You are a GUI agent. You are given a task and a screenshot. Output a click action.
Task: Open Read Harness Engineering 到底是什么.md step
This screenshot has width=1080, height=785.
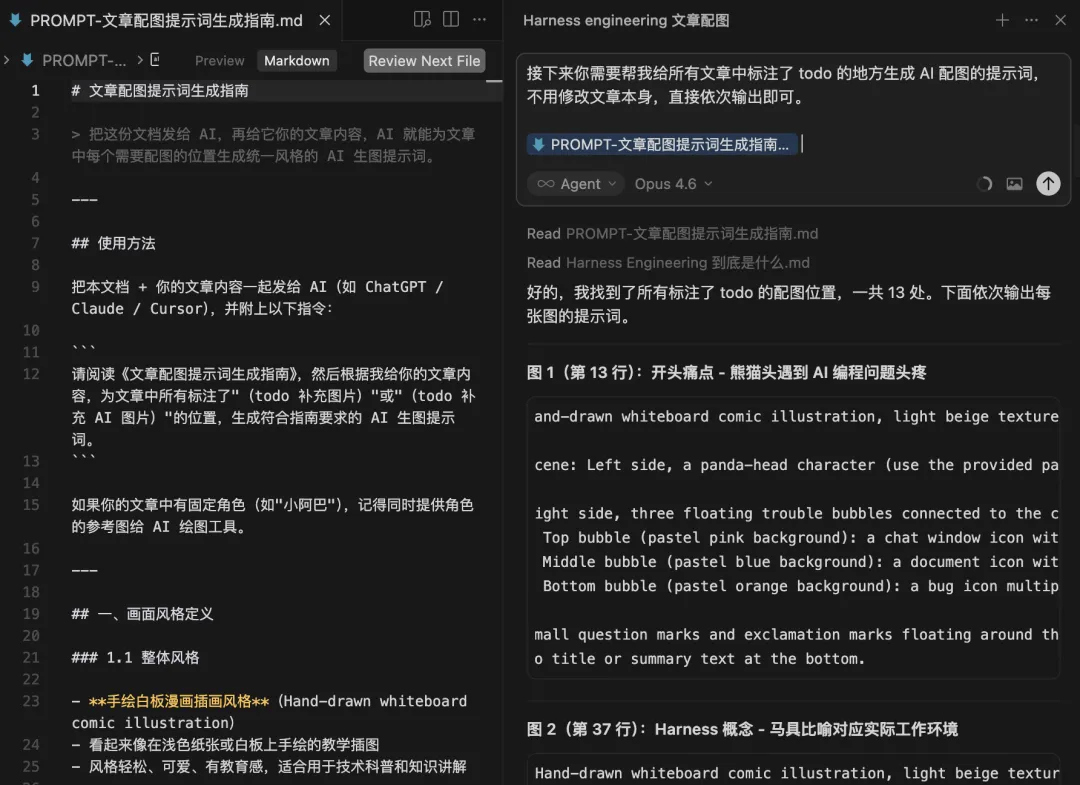(668, 262)
